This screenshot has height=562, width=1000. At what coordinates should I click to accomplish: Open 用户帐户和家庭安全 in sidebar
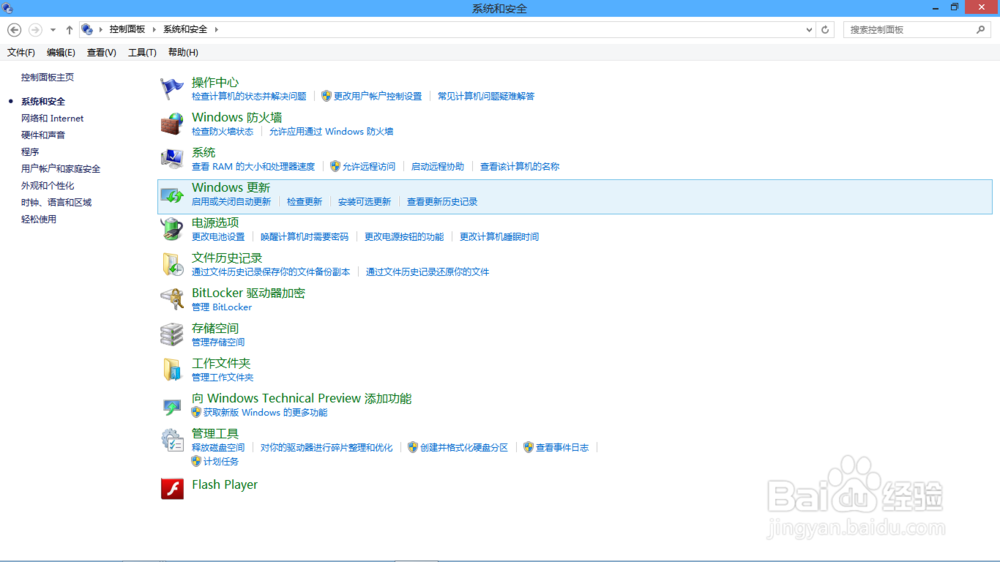click(61, 169)
